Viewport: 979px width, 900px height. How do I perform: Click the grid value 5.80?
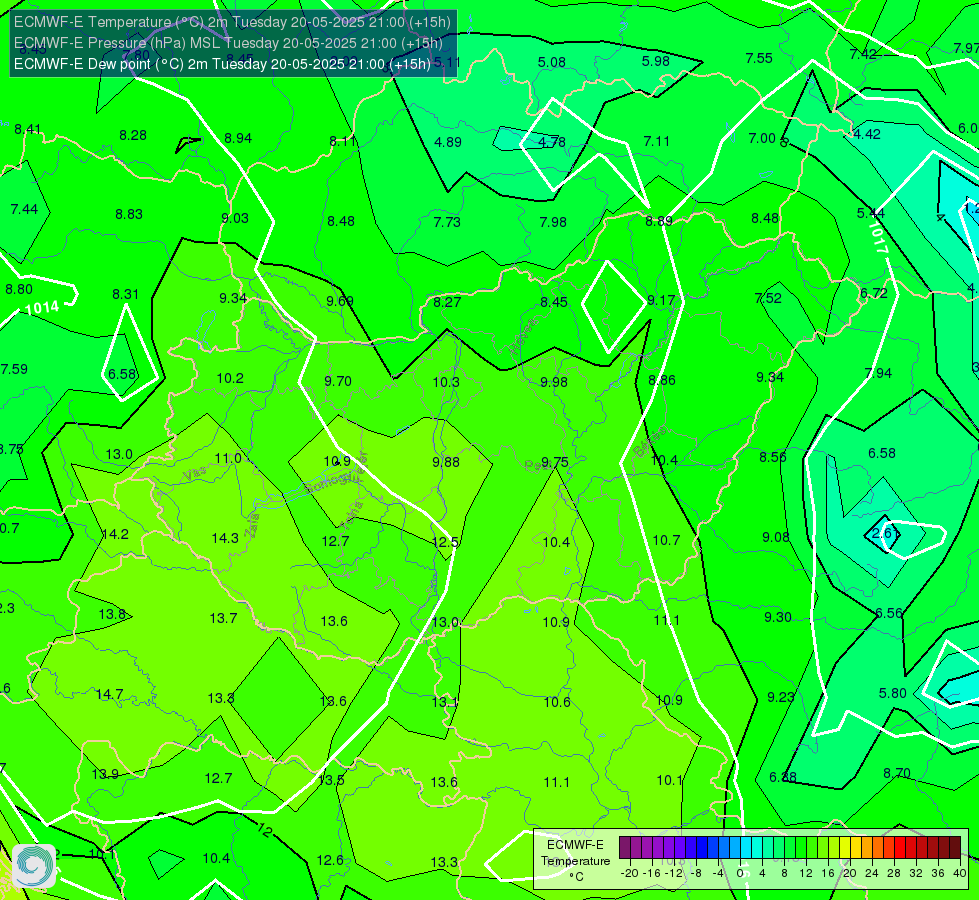[892, 693]
